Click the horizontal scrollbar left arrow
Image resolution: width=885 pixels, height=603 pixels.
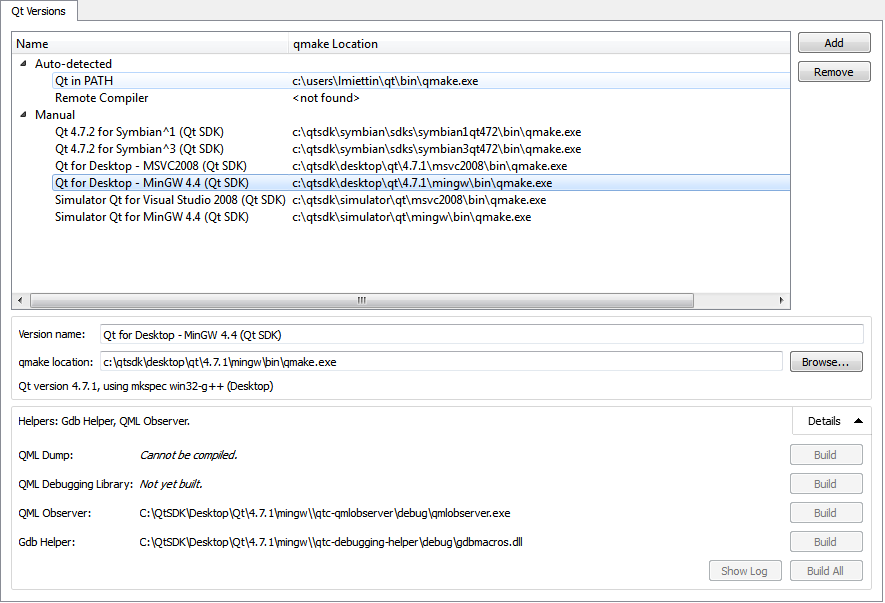(x=20, y=300)
